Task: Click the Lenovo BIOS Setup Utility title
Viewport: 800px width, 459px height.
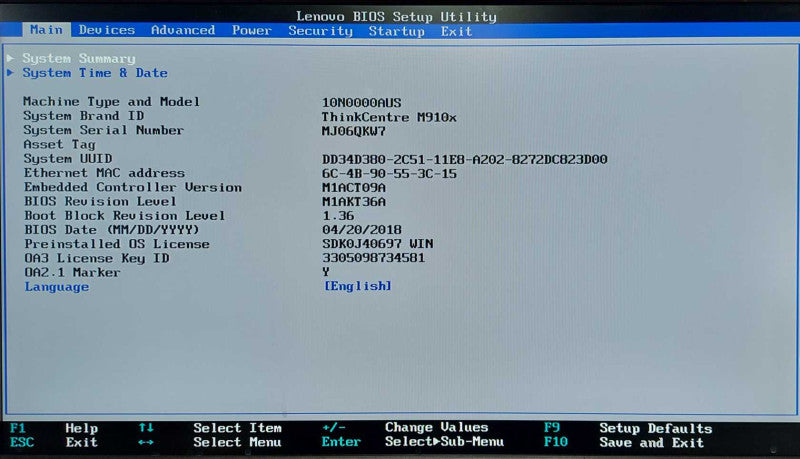Action: [x=396, y=17]
